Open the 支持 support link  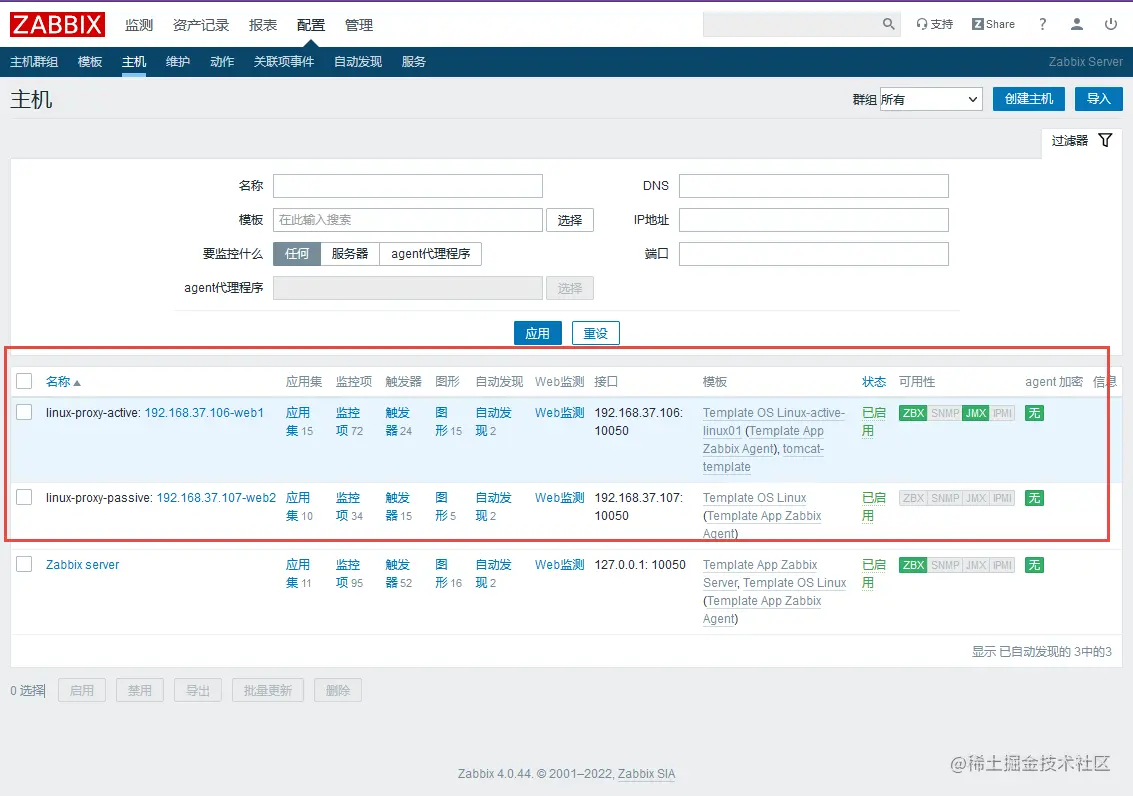[934, 24]
